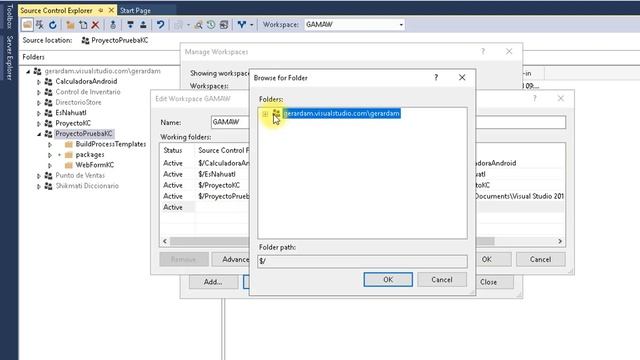Click the BuildProcessTemplates folder icon
This screenshot has width=640, height=360.
point(69,144)
